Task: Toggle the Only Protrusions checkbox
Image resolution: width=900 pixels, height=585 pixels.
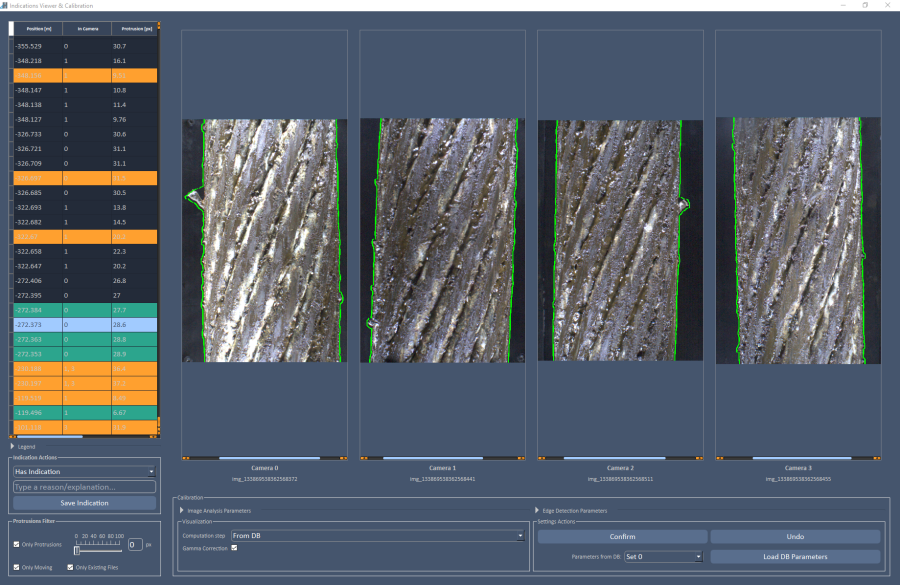Action: [17, 545]
